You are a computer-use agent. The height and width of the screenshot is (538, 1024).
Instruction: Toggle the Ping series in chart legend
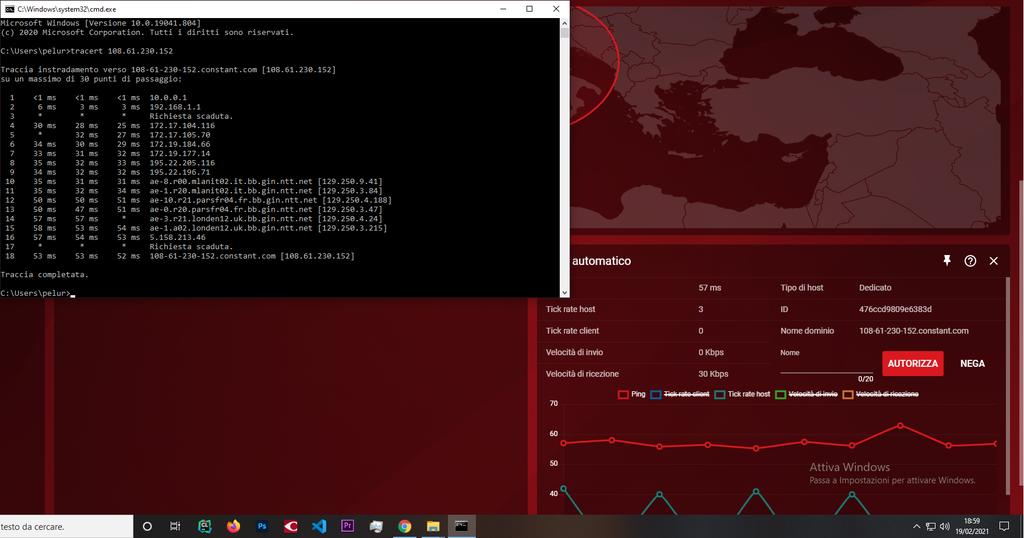point(631,395)
